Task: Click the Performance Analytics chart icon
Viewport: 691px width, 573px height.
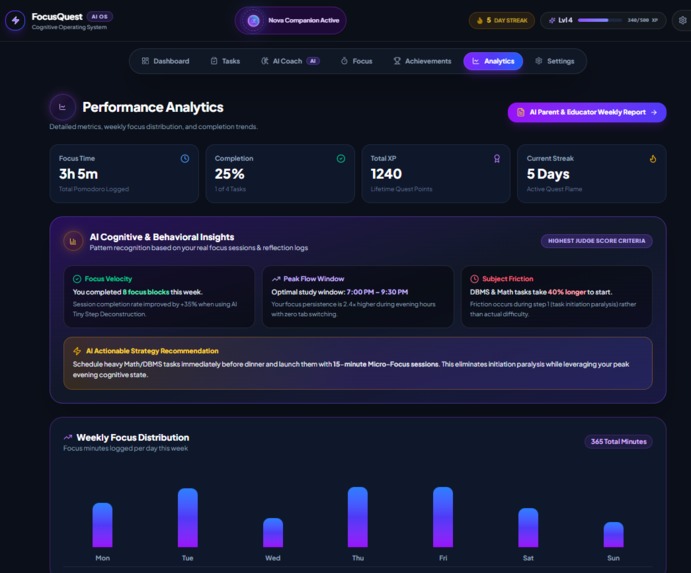Action: pos(63,107)
